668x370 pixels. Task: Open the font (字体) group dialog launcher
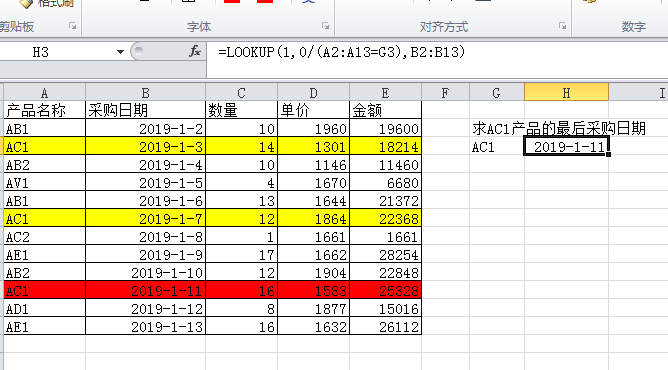pyautogui.click(x=325, y=26)
